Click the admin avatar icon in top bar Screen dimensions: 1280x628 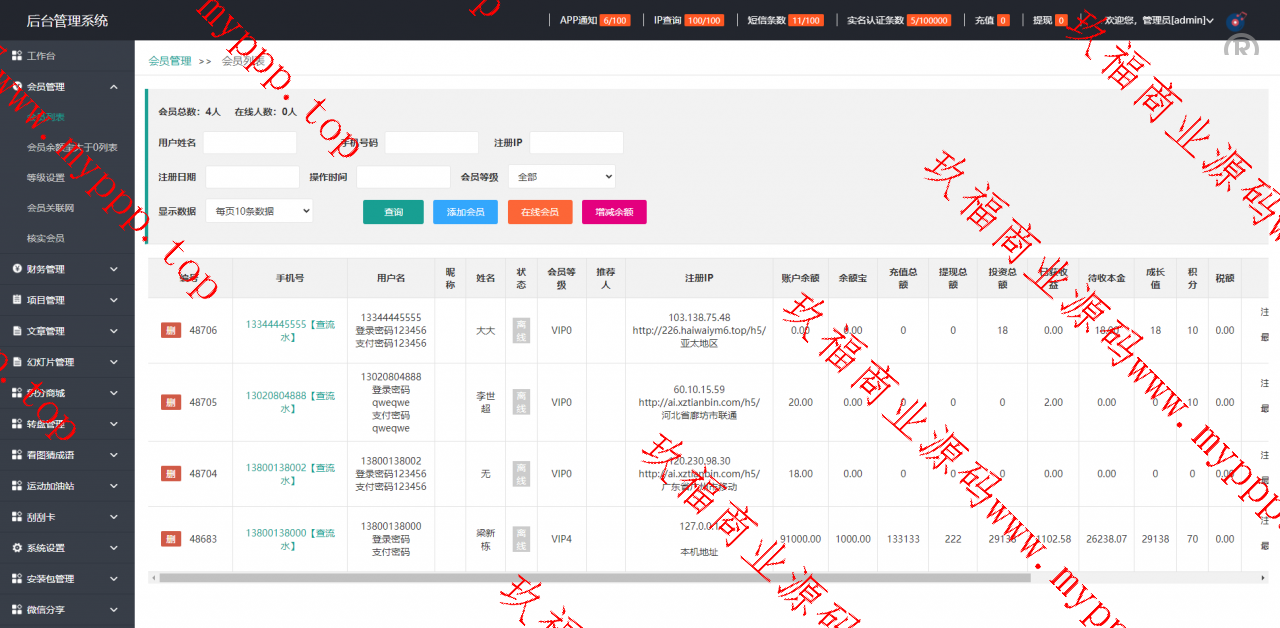tap(1236, 20)
